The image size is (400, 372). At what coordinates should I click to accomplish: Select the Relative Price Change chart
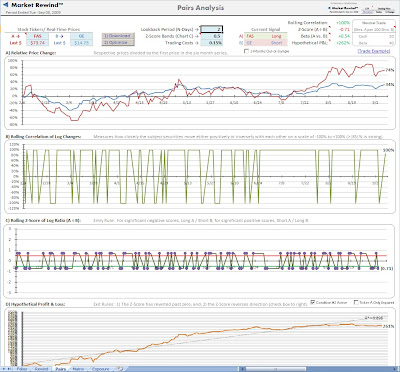tap(200, 93)
